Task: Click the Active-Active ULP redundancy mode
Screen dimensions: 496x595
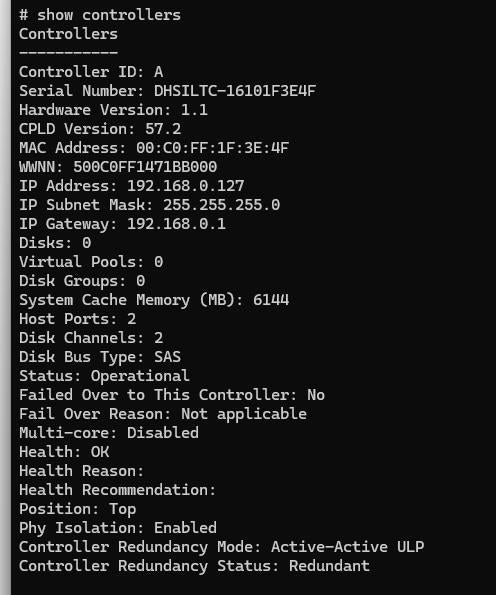Action: pyautogui.click(x=347, y=547)
